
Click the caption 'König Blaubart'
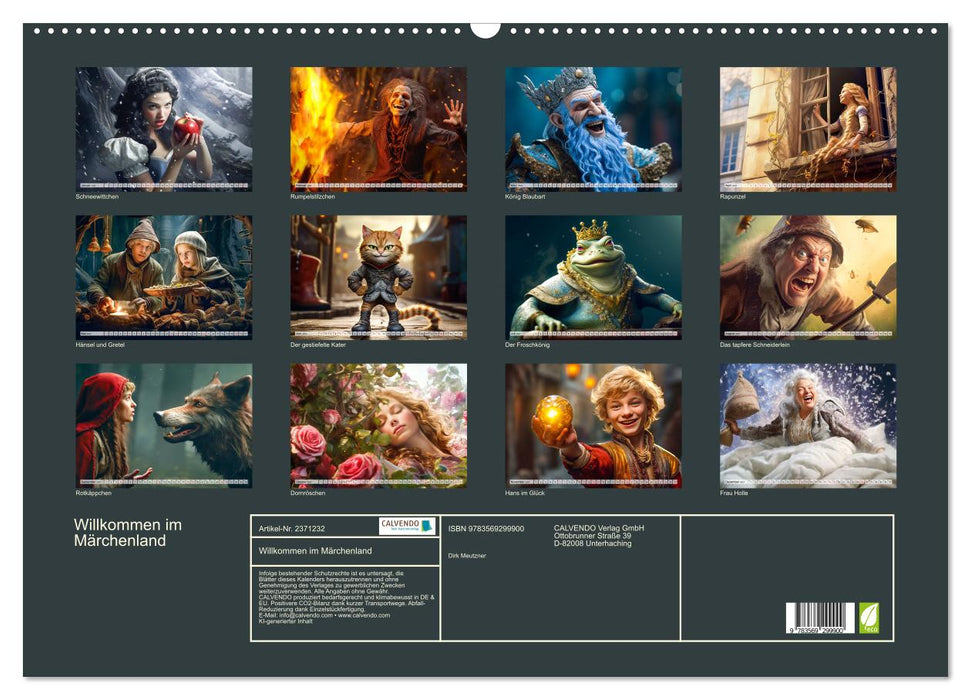coord(525,196)
